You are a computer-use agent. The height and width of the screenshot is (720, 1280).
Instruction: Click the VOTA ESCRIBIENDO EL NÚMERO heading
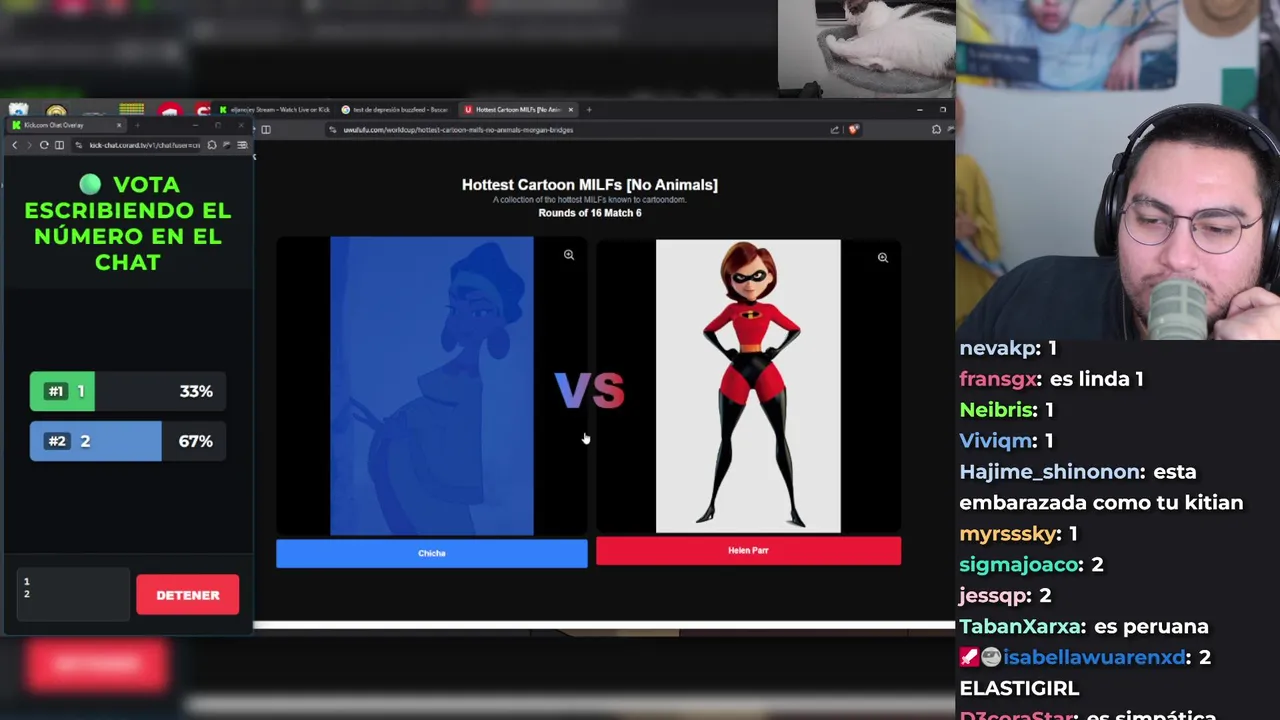coord(127,224)
